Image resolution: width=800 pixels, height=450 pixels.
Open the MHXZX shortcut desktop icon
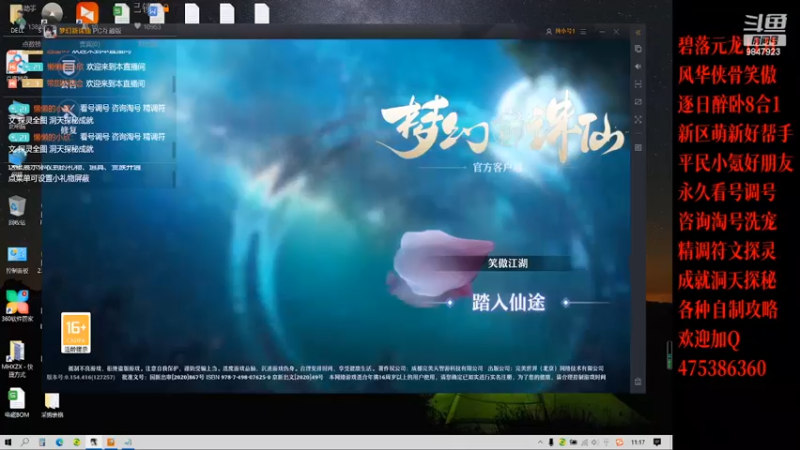click(17, 359)
